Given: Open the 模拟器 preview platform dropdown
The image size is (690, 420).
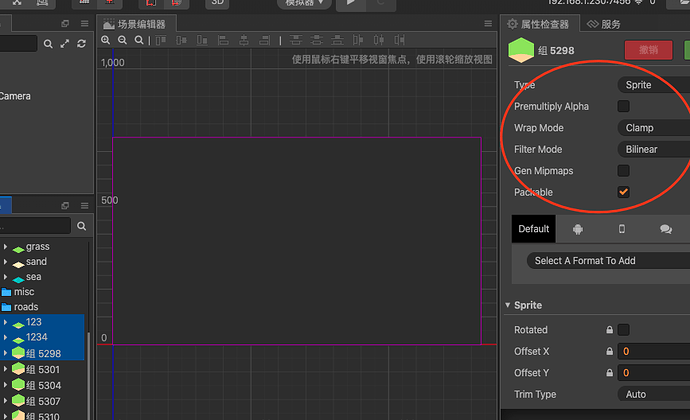Looking at the screenshot, I should (304, 4).
